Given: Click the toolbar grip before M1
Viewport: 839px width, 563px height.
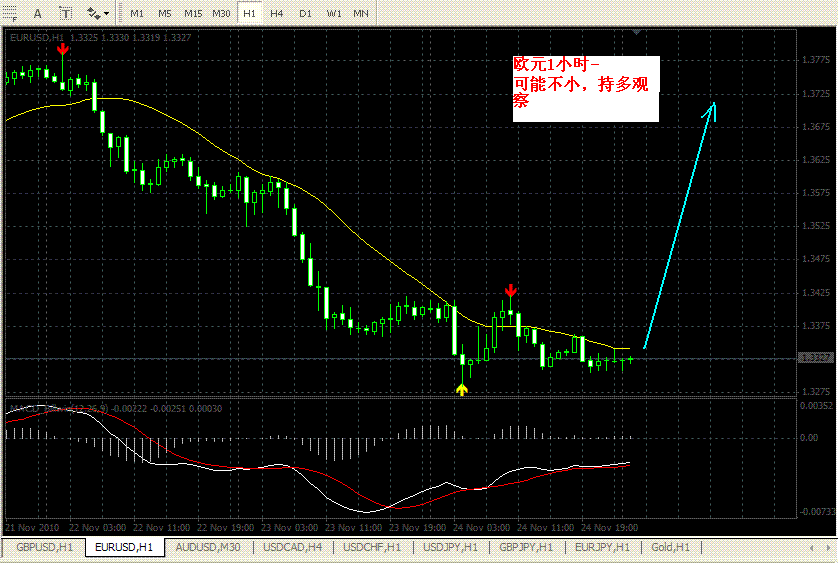Looking at the screenshot, I should 119,13.
